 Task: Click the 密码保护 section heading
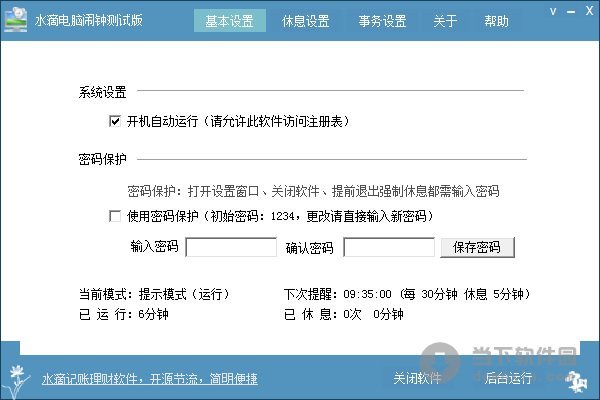(x=102, y=159)
